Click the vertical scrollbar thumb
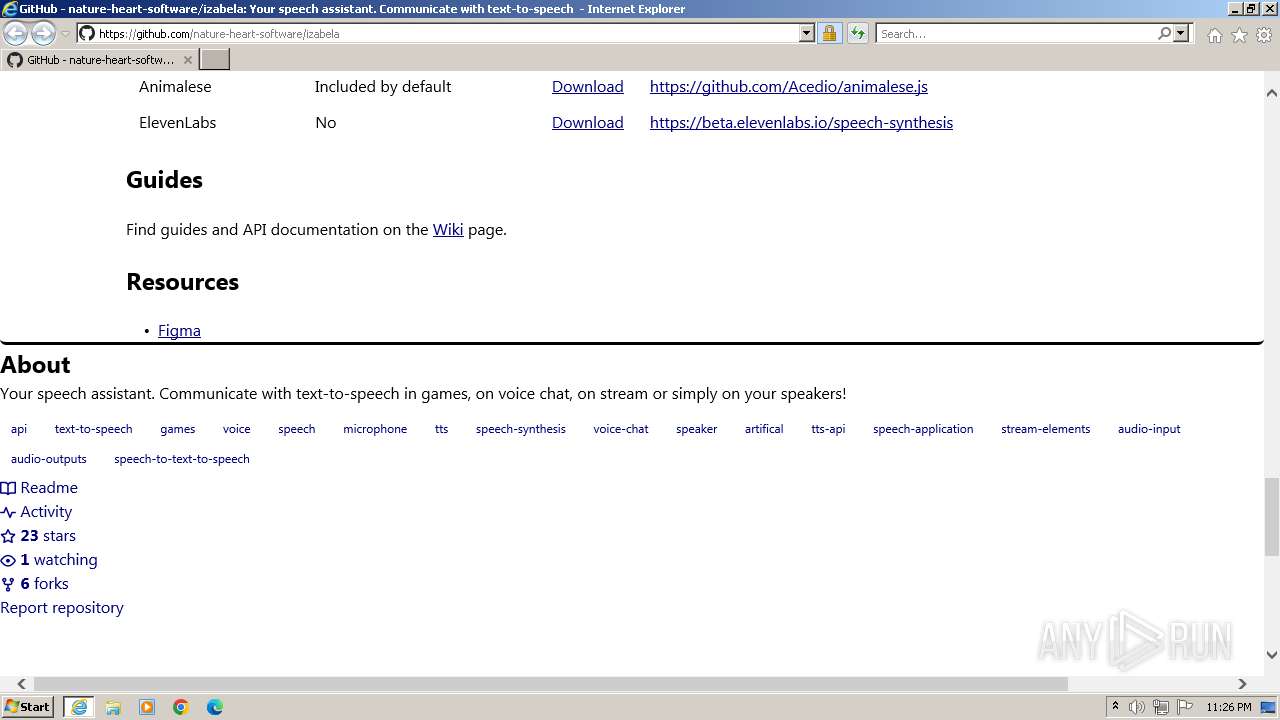The image size is (1280, 720). coord(1272,516)
